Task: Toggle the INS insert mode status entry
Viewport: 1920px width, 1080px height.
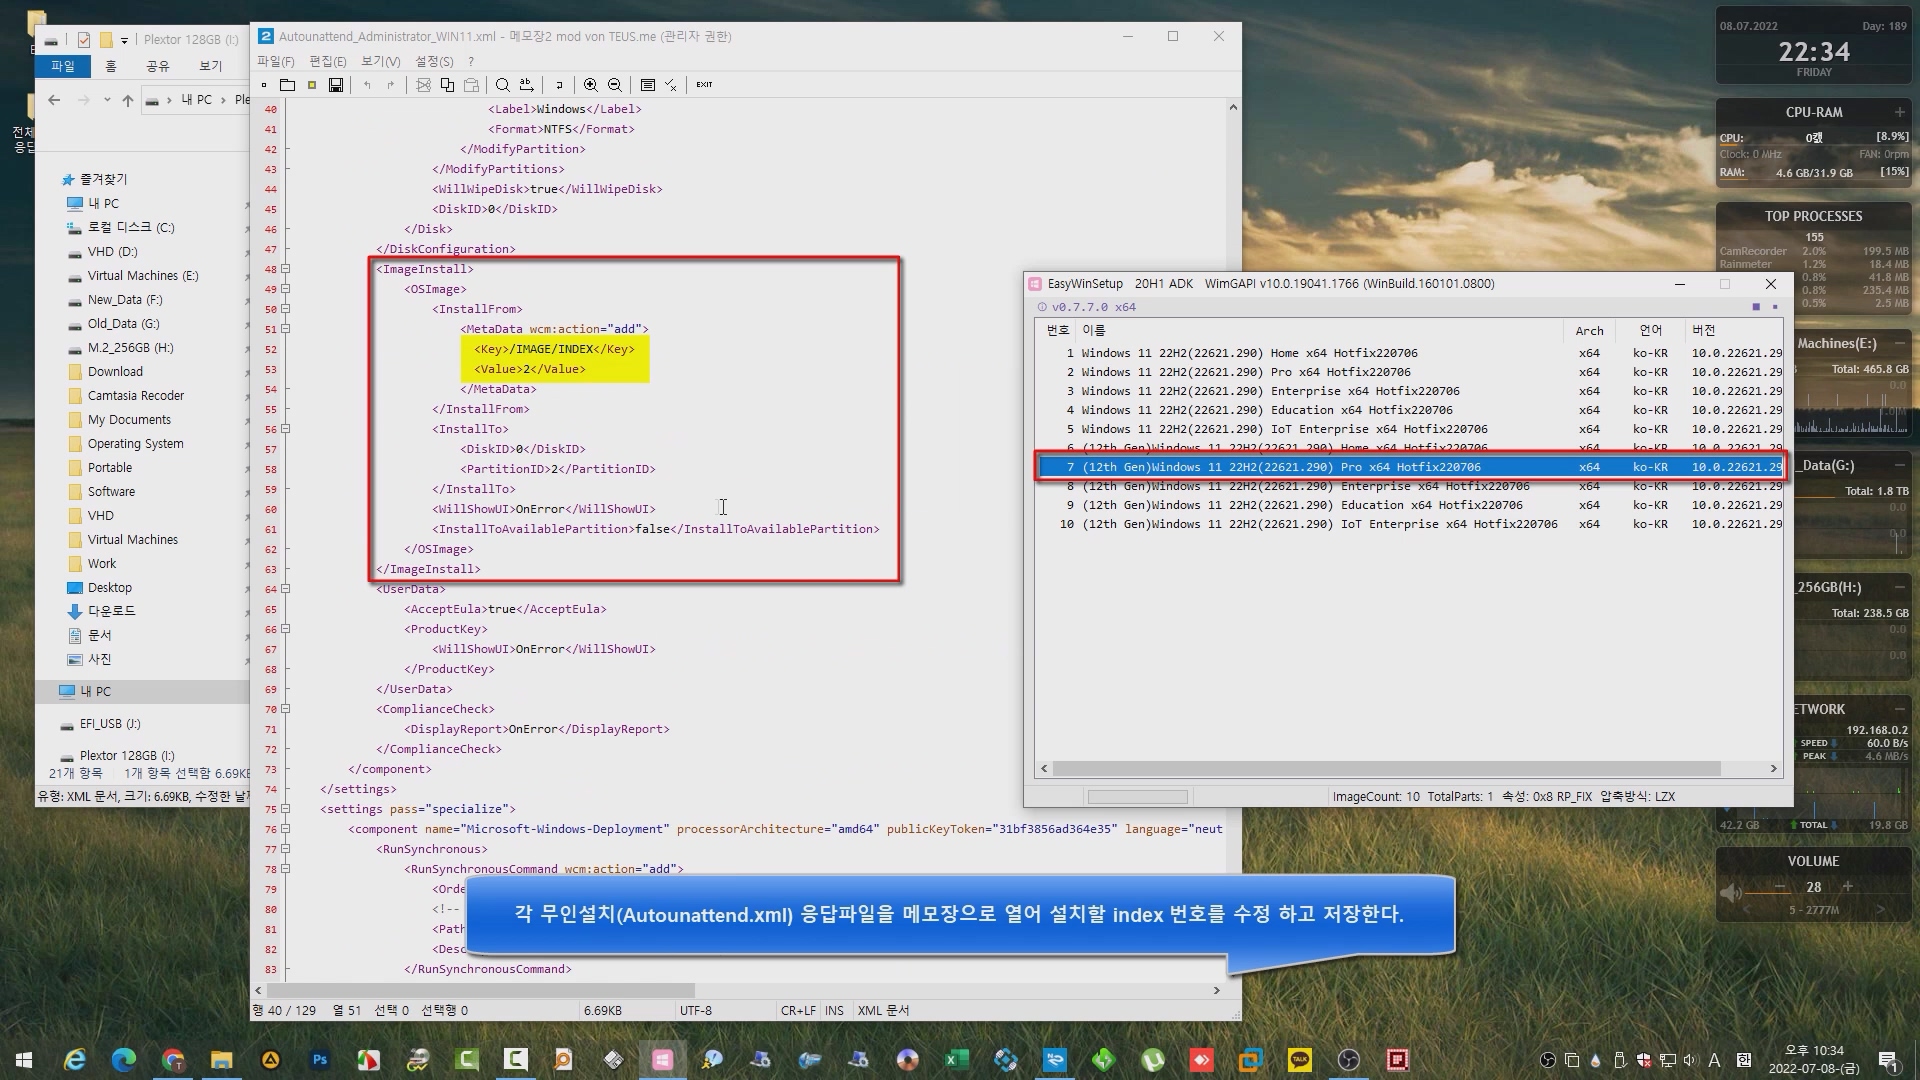Action: pos(834,1011)
